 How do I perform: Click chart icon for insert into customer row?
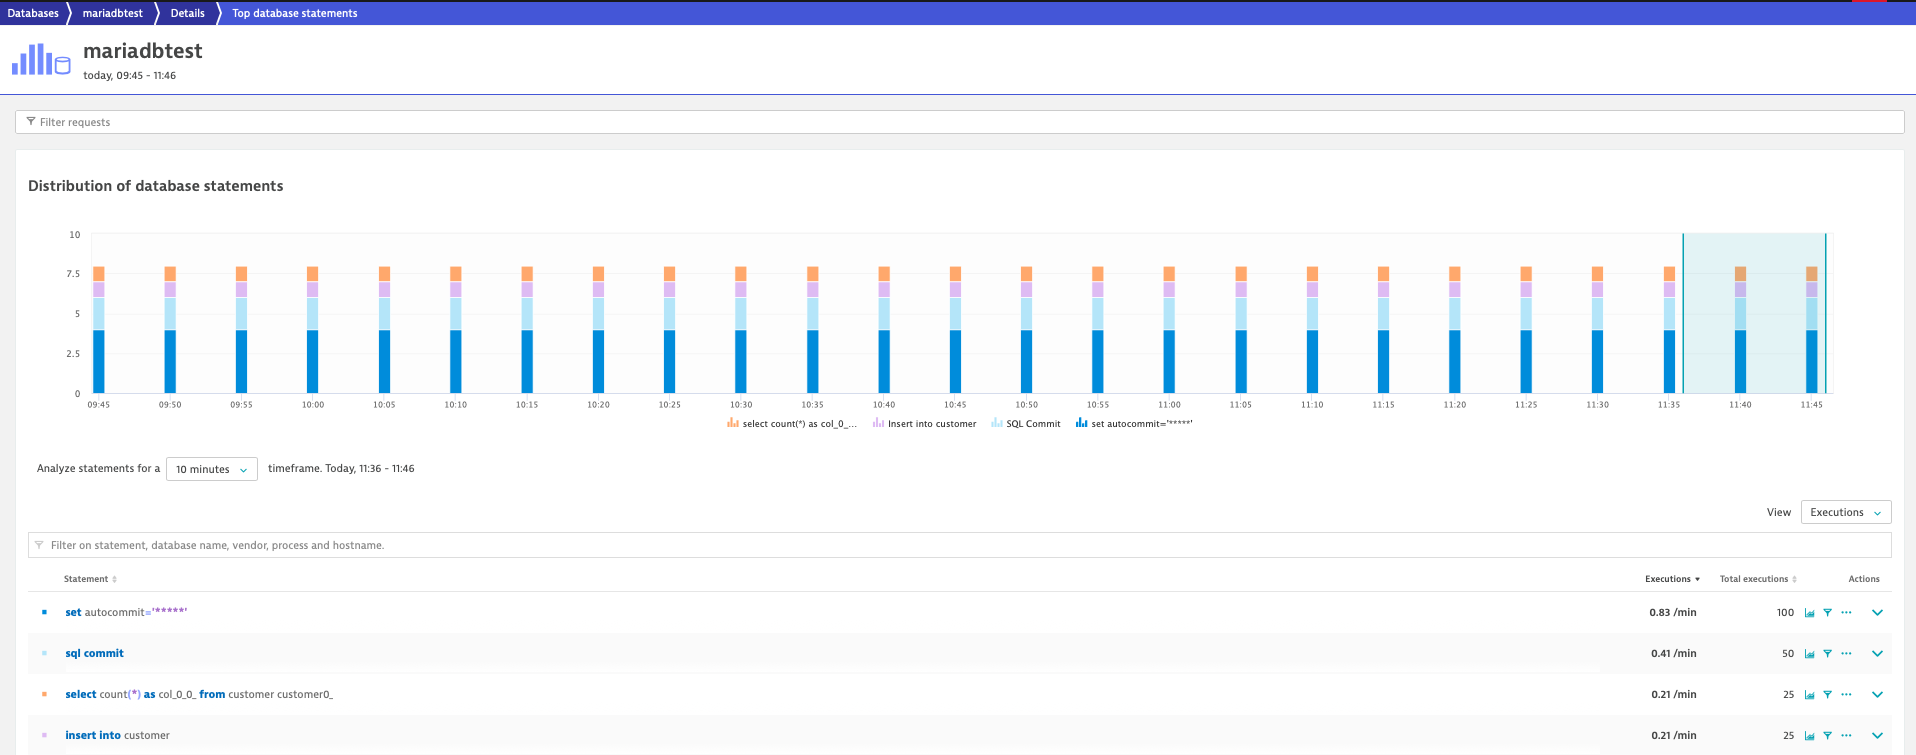point(1809,736)
